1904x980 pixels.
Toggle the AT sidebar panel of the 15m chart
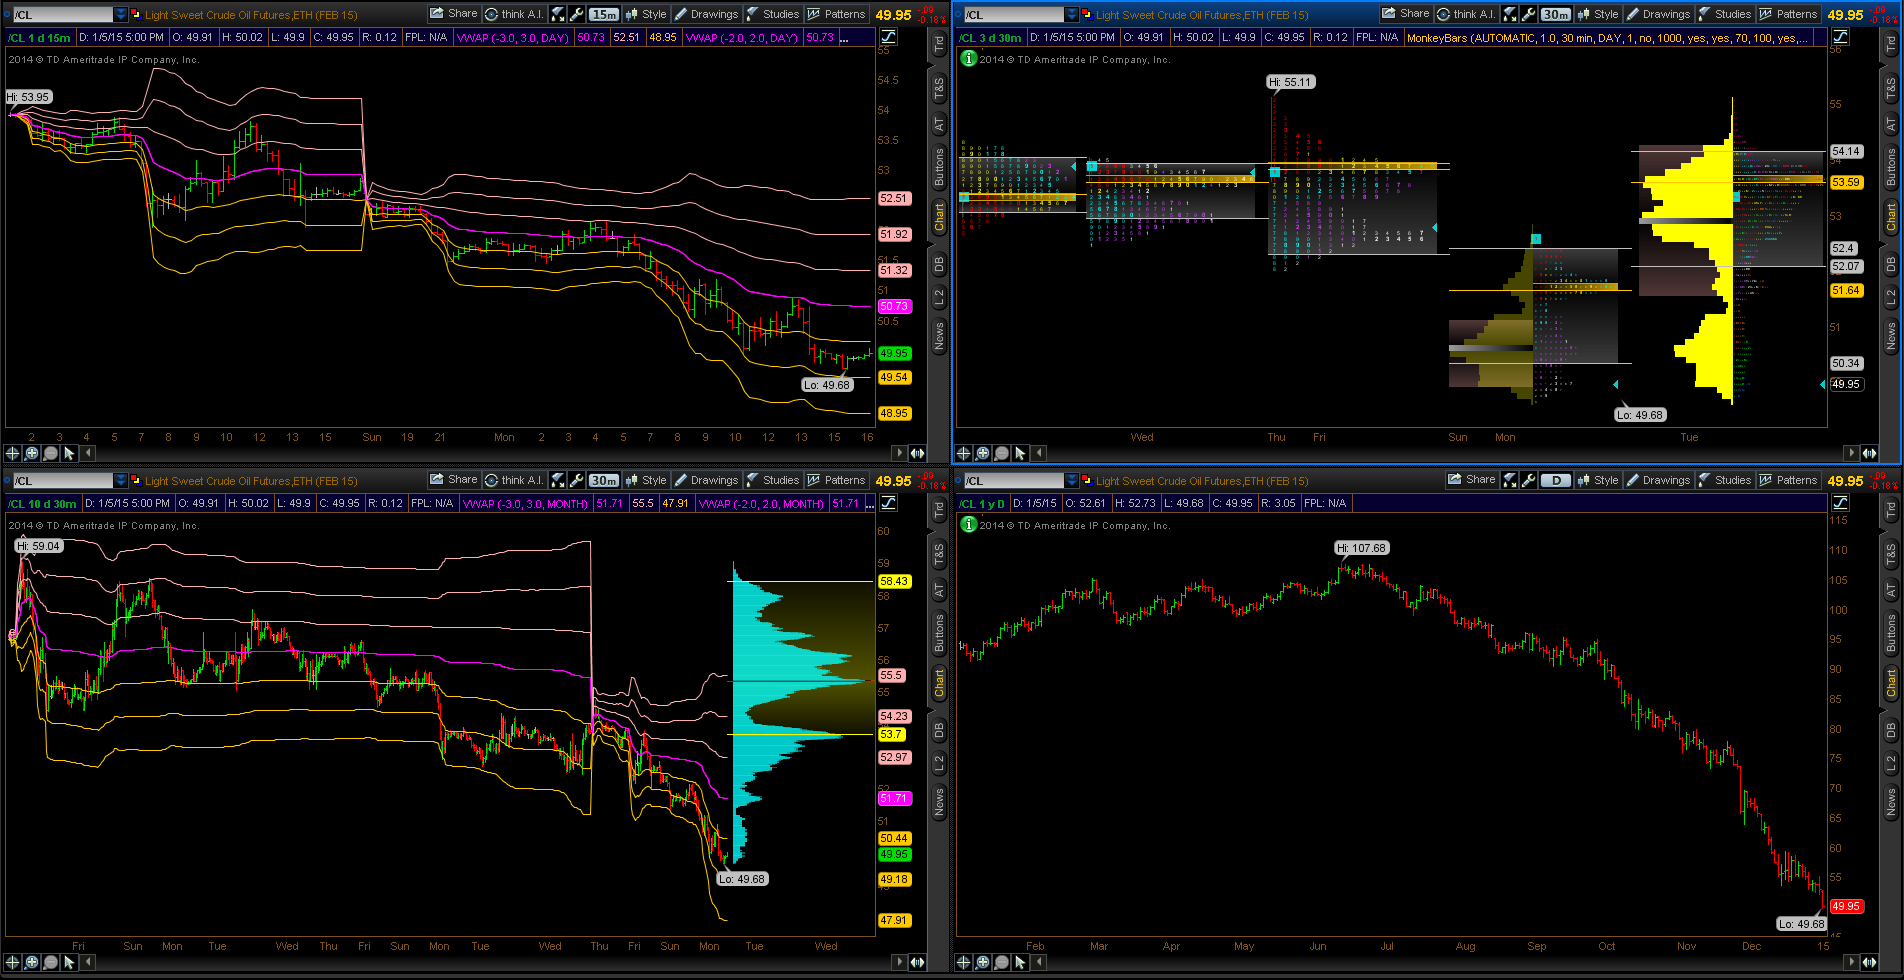[939, 125]
